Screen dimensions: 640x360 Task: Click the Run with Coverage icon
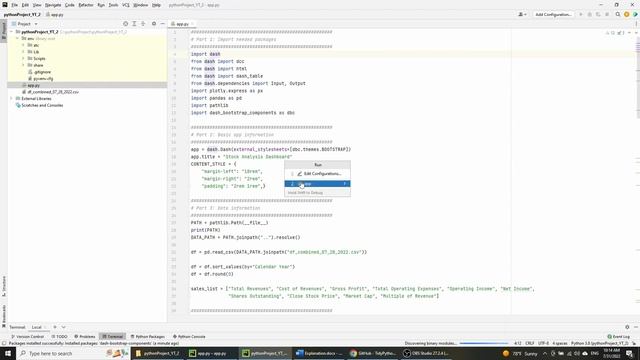tap(598, 14)
